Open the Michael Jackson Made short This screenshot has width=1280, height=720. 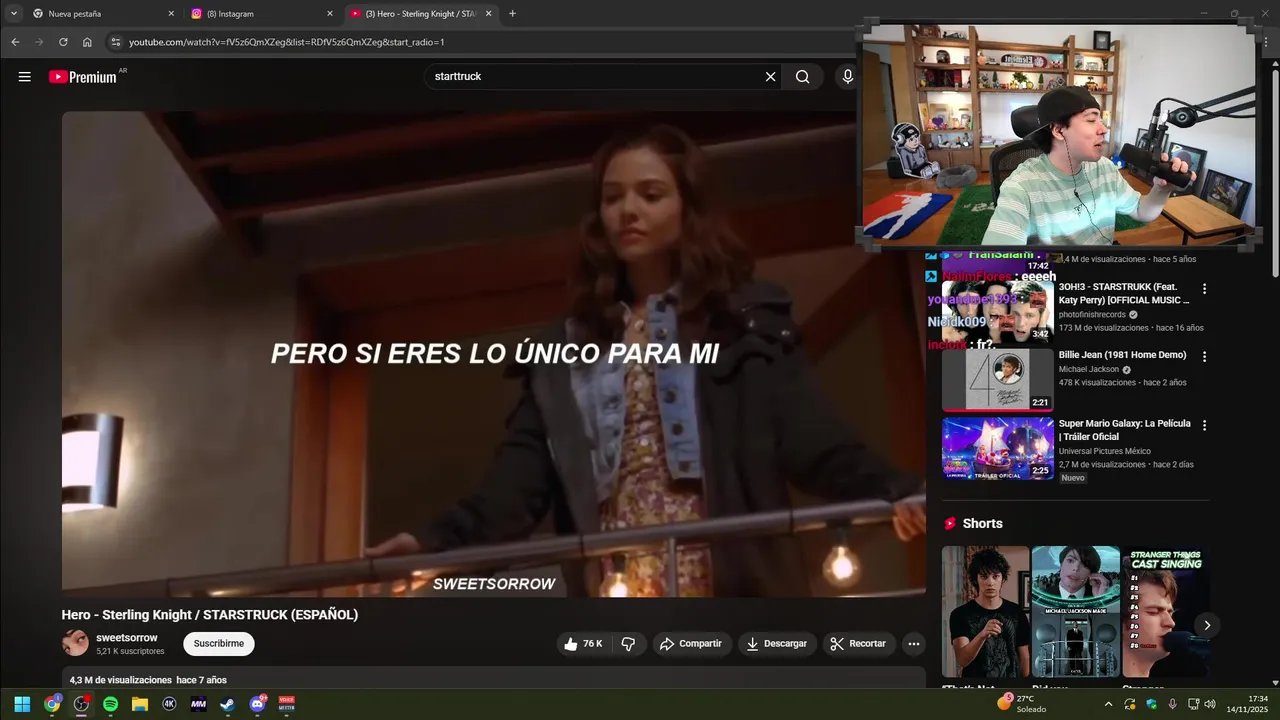(1075, 611)
